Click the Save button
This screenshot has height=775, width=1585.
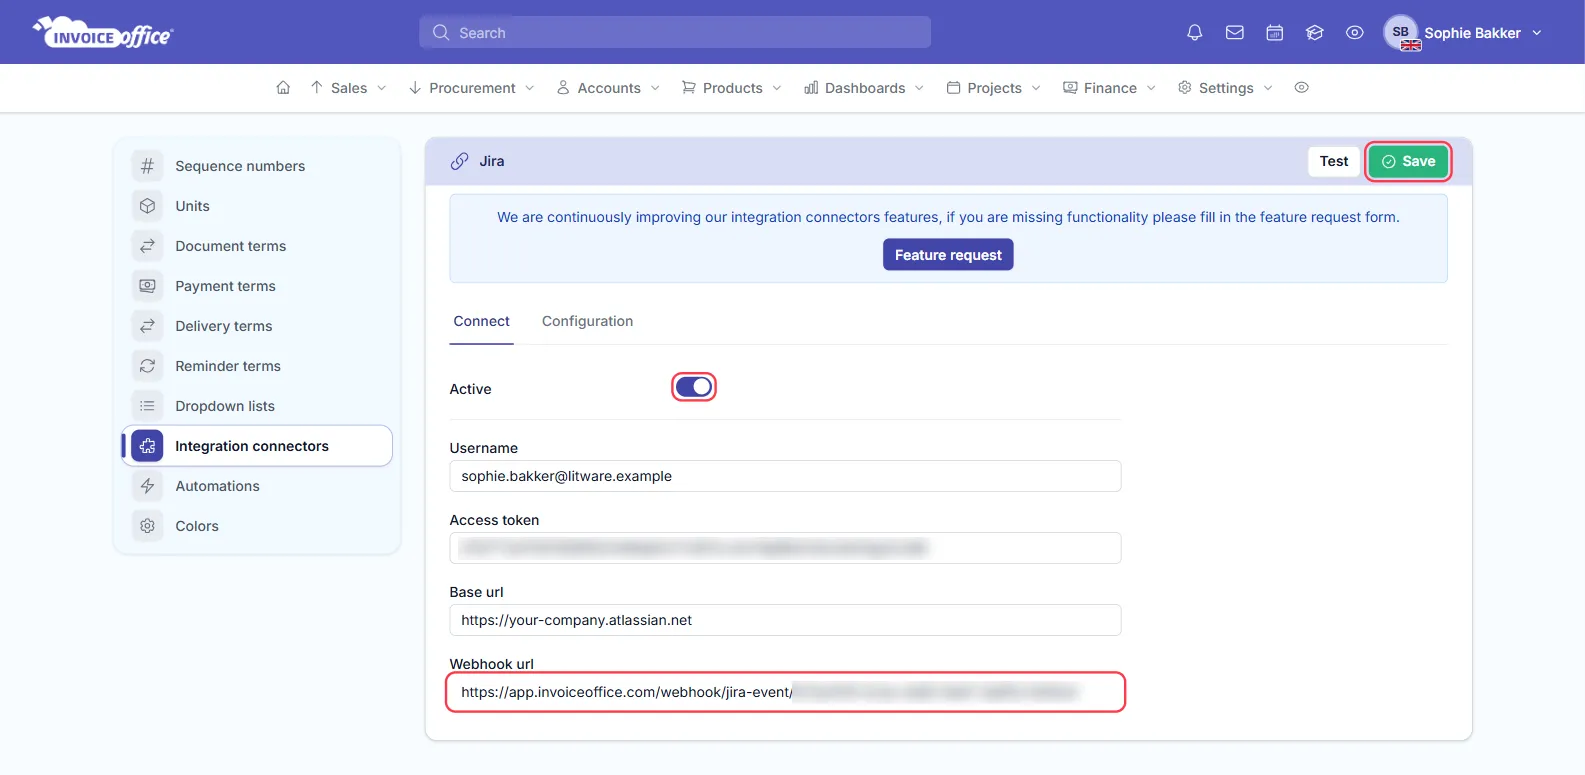point(1408,161)
